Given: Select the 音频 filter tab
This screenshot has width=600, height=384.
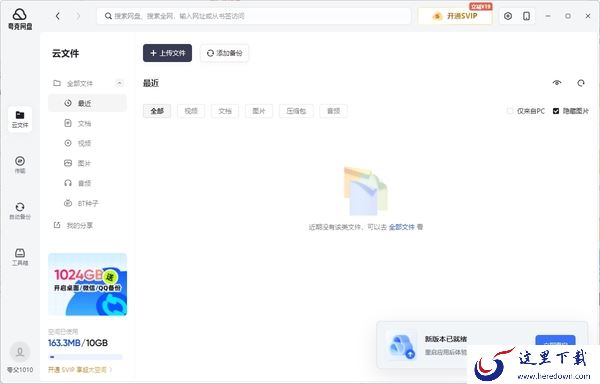Looking at the screenshot, I should pos(333,111).
